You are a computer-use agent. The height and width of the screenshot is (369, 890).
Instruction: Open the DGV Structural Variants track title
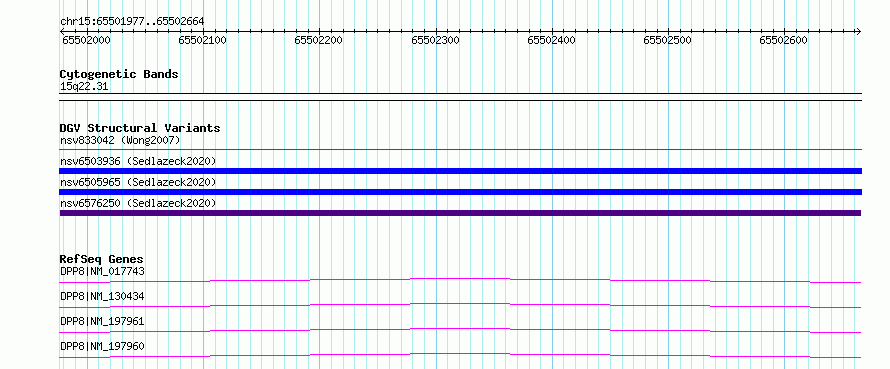tap(140, 128)
